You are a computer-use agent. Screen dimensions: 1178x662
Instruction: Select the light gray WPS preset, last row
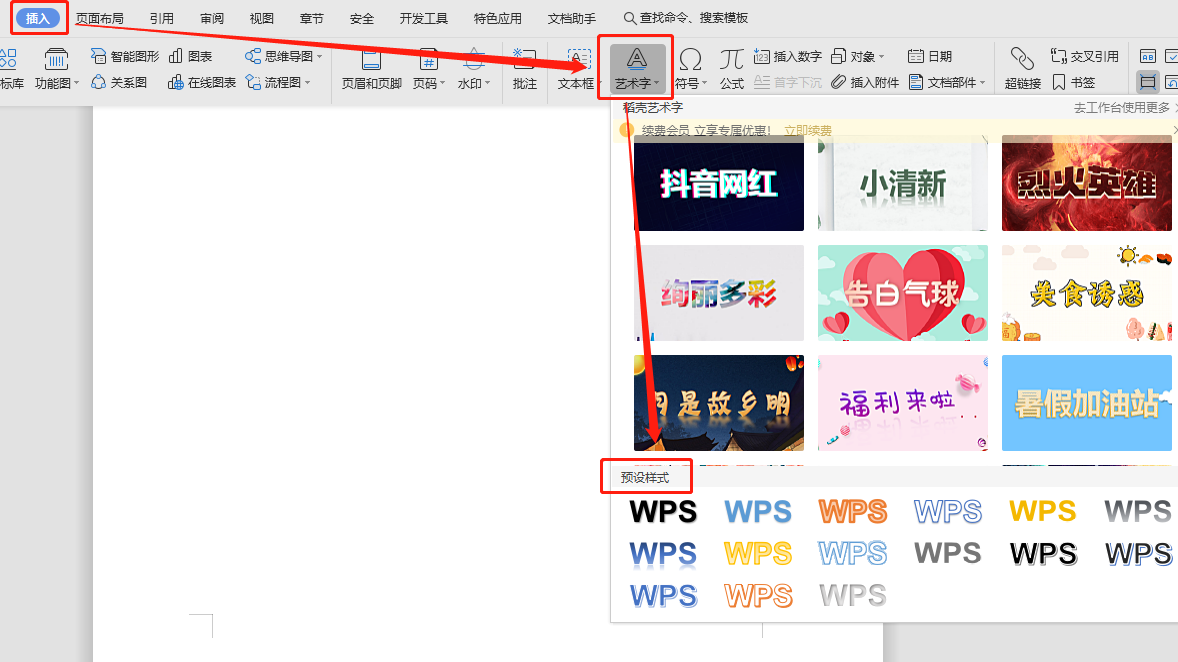coord(853,596)
